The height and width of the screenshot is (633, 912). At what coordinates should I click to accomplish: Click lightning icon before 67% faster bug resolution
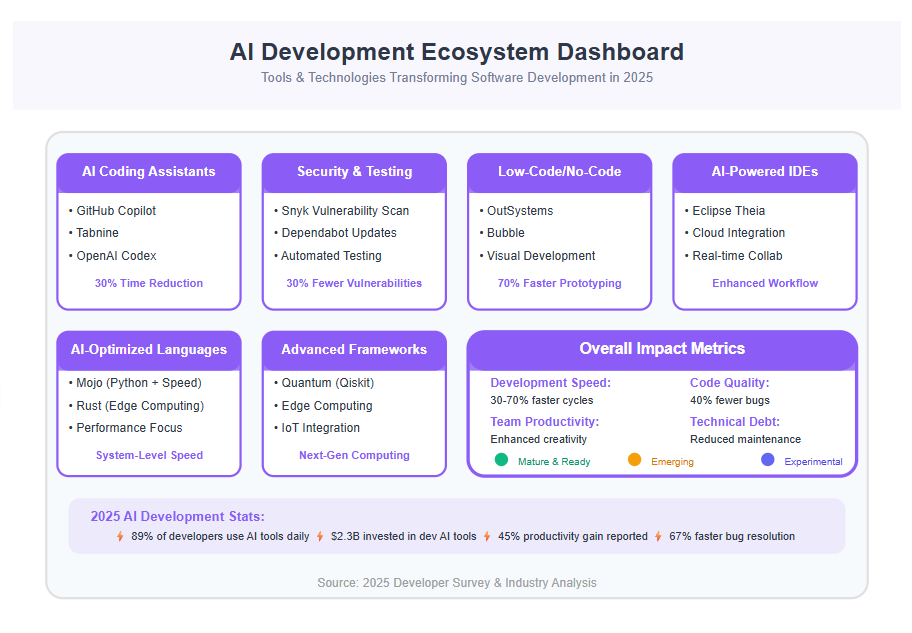(658, 536)
